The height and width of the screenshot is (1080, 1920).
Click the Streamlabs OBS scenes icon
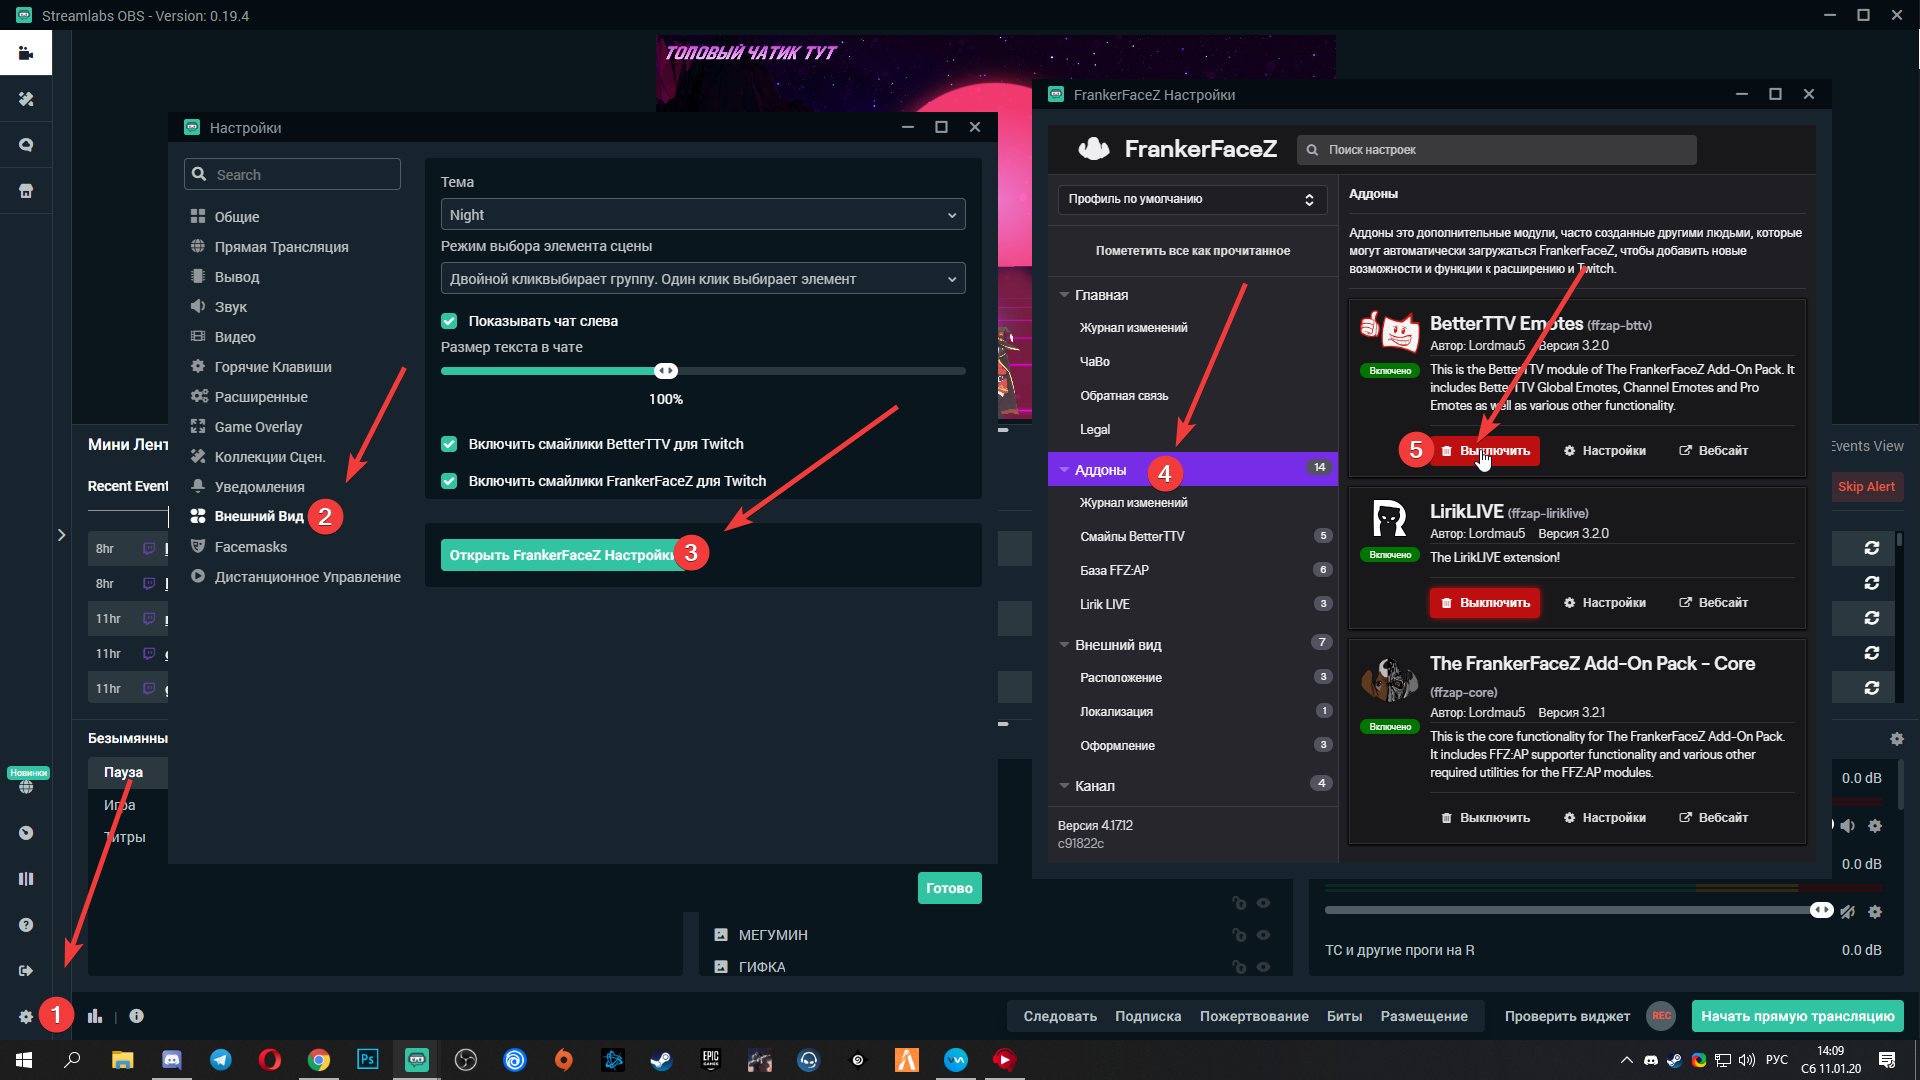pyautogui.click(x=26, y=54)
